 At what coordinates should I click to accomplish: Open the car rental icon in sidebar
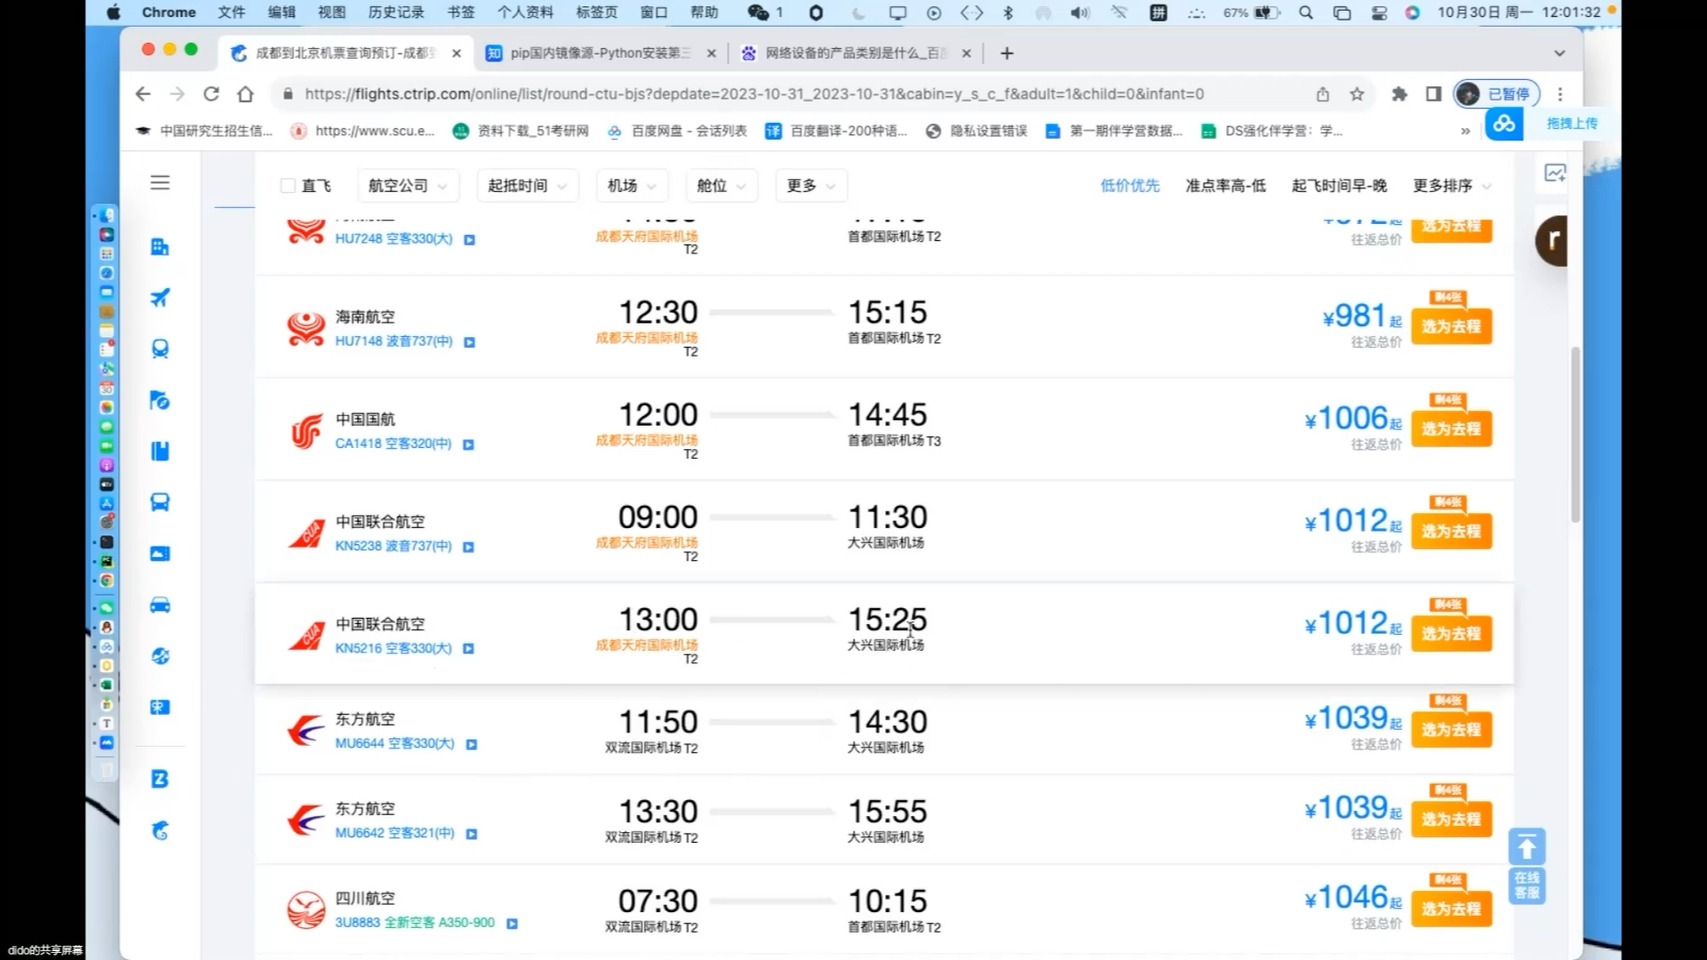[x=160, y=605]
